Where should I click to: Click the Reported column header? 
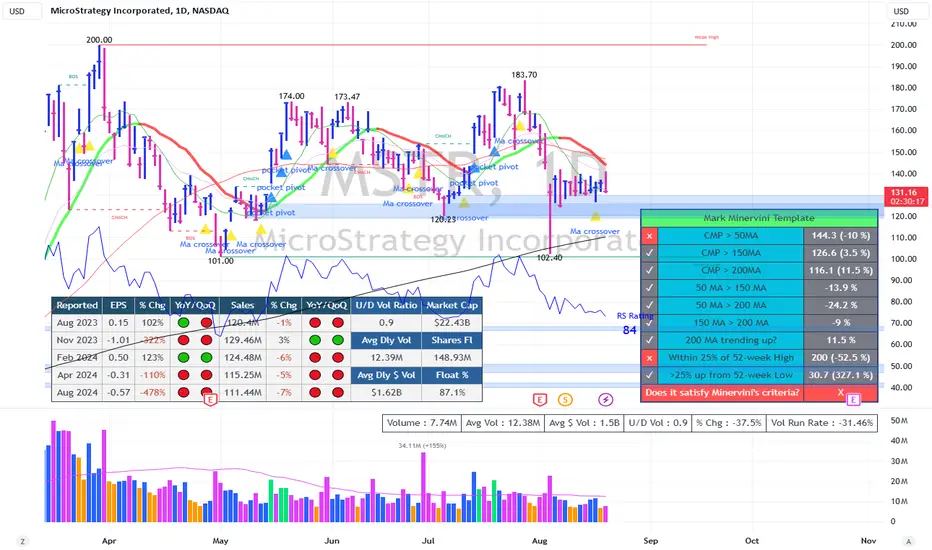pyautogui.click(x=77, y=305)
